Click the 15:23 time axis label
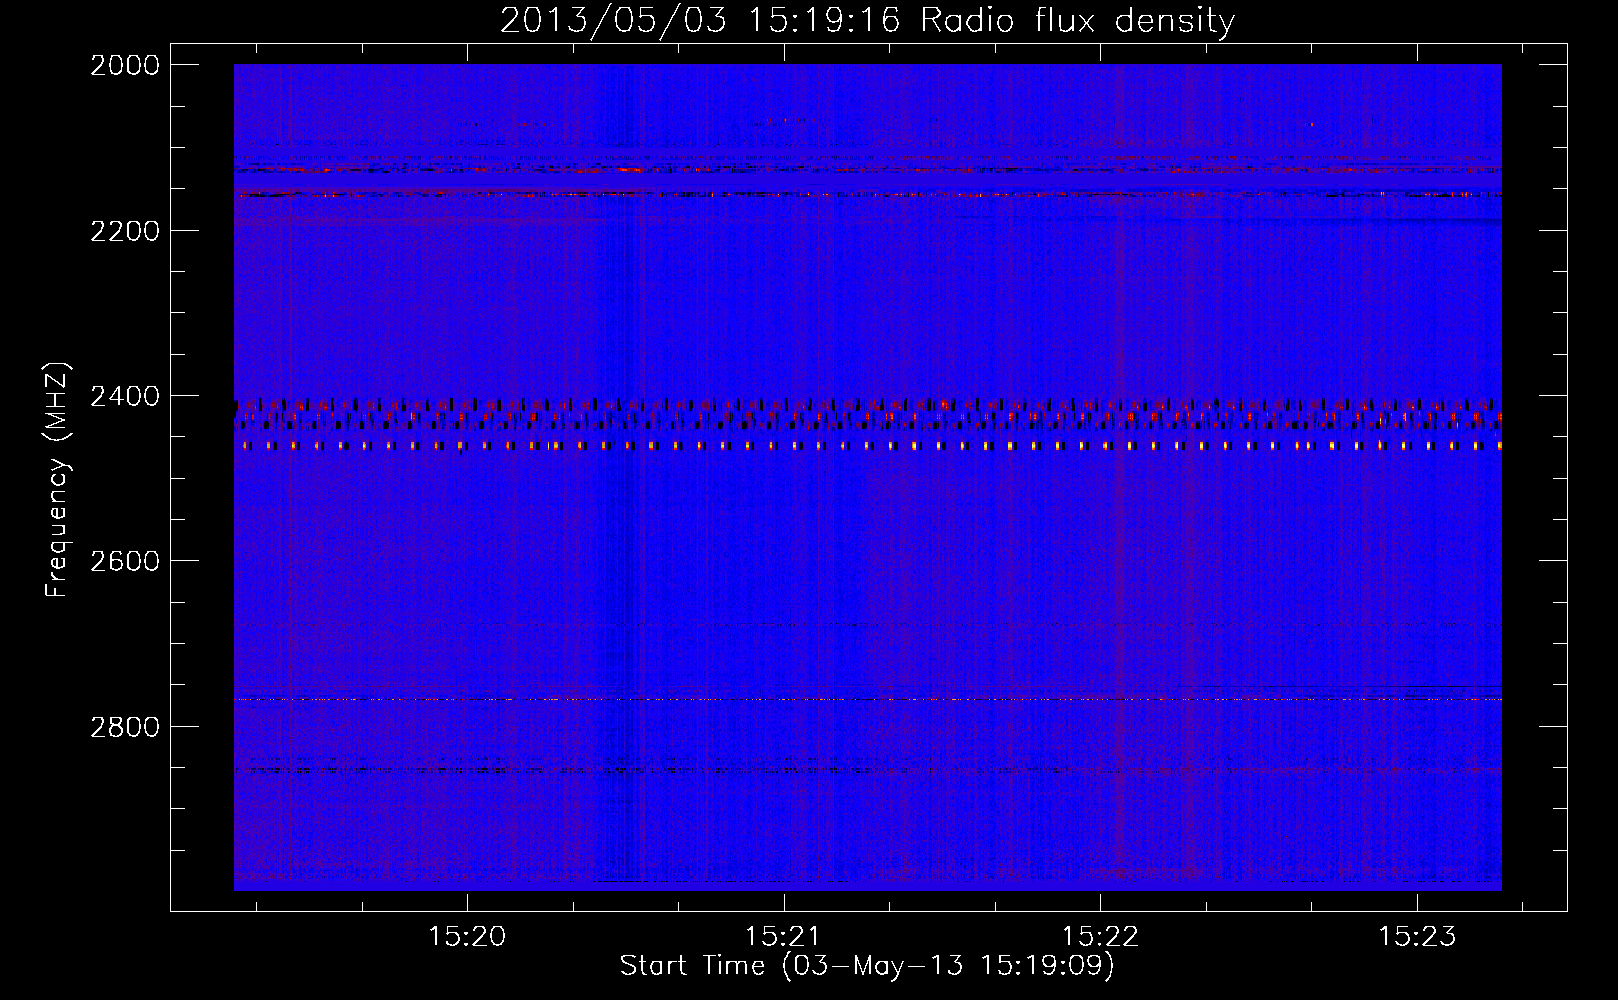Screen dimensions: 1618x1000 pyautogui.click(x=1417, y=937)
